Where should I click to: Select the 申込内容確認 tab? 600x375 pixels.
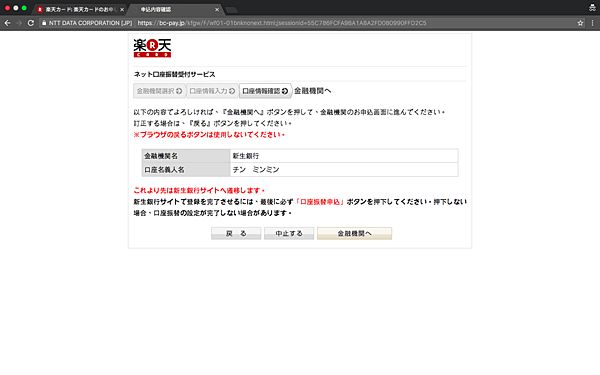pyautogui.click(x=175, y=10)
